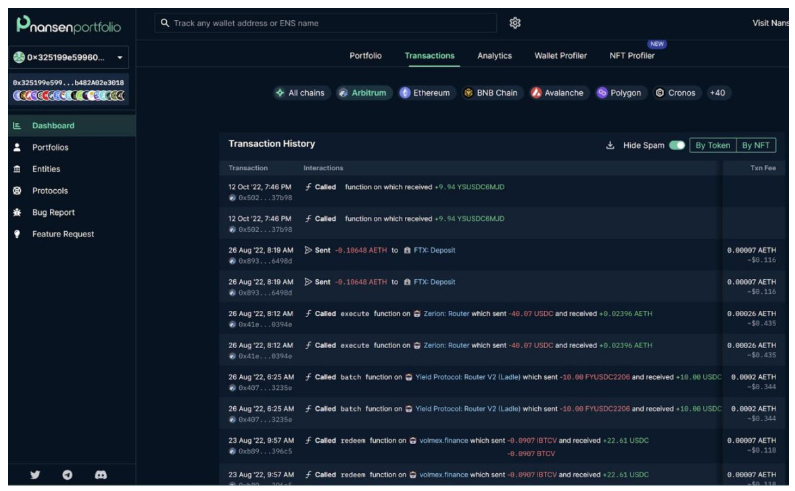Filter by Ethereum chain
795x491 pixels.
426,93
